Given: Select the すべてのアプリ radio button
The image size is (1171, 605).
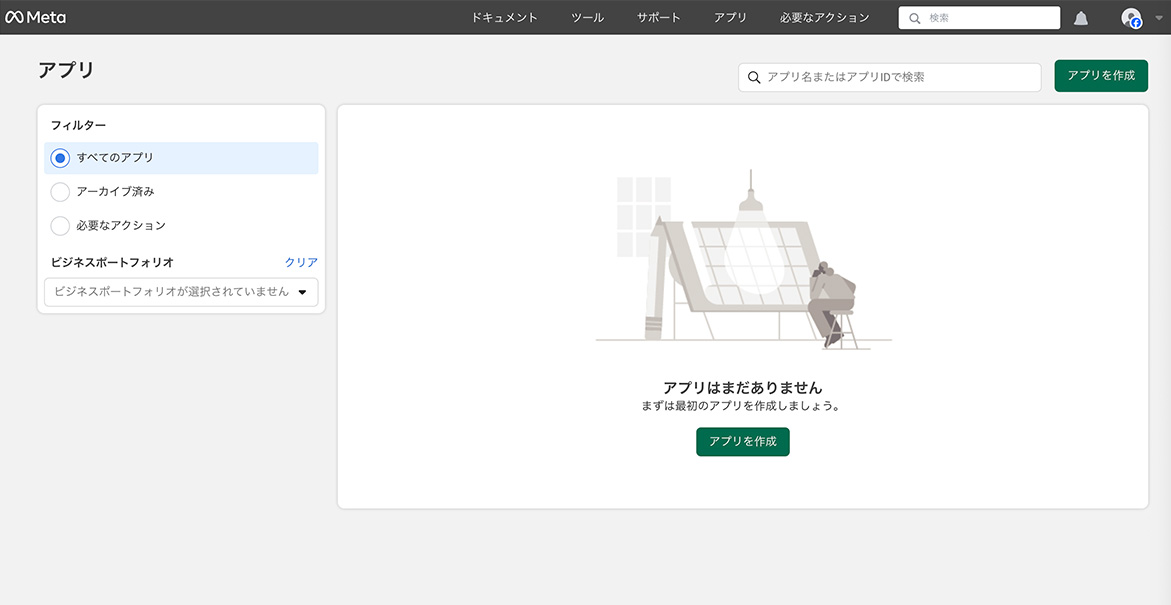Looking at the screenshot, I should point(60,158).
